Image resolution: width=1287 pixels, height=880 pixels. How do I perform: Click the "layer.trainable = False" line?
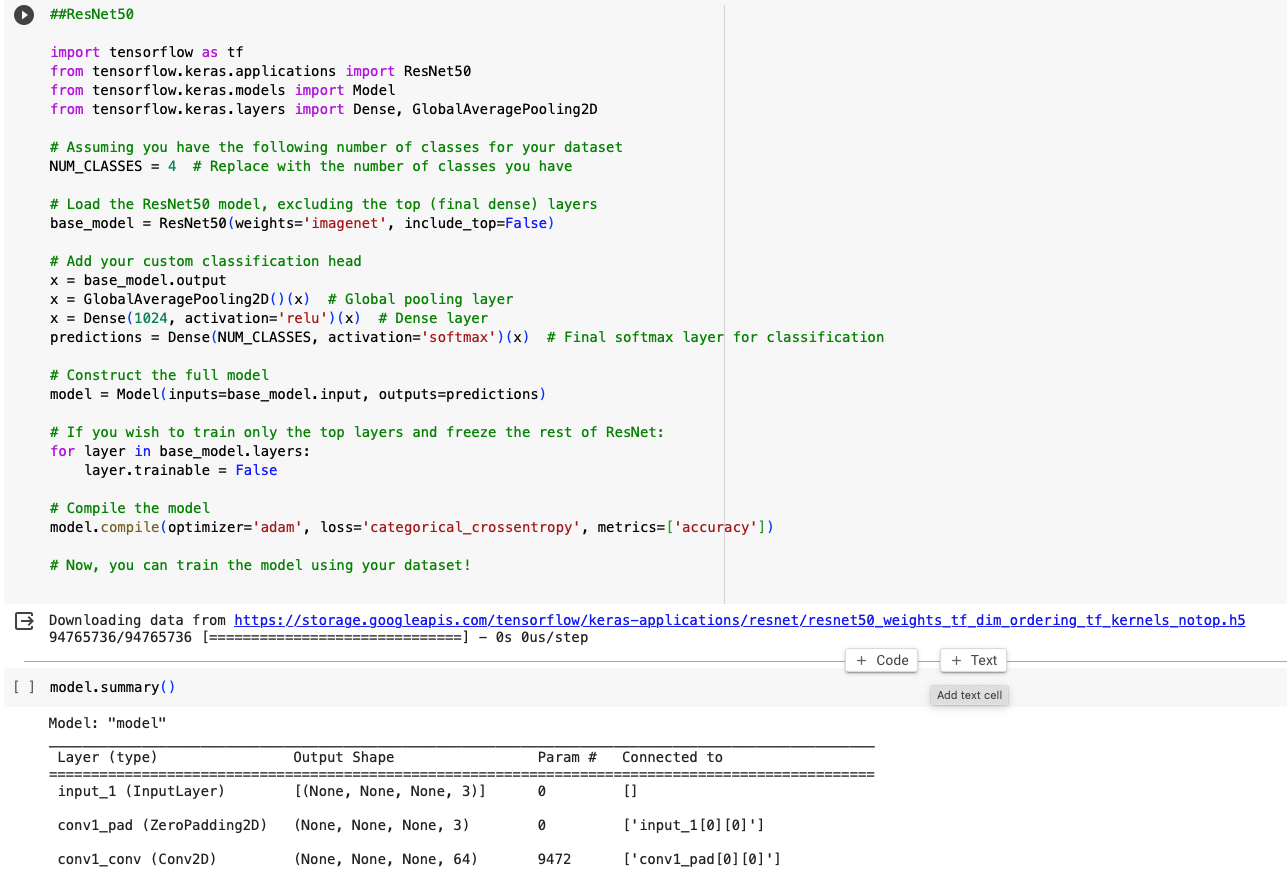click(x=181, y=470)
